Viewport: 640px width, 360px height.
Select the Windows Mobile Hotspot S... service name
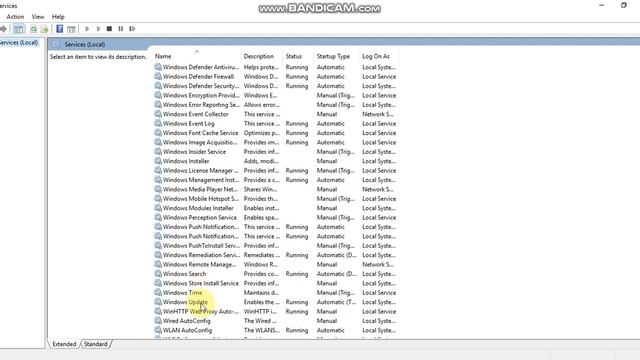click(201, 198)
